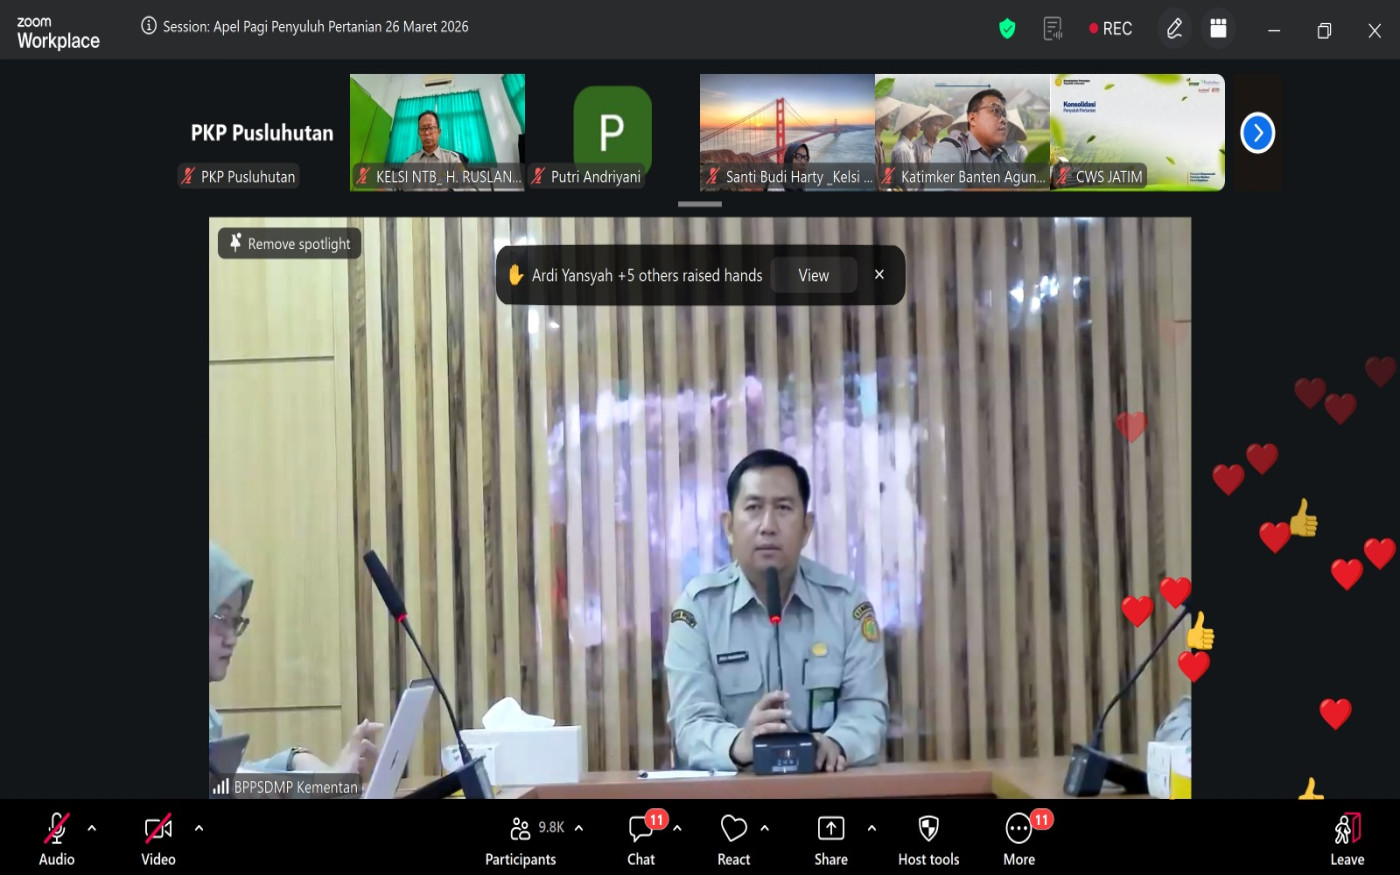Open the Chat panel

point(641,840)
